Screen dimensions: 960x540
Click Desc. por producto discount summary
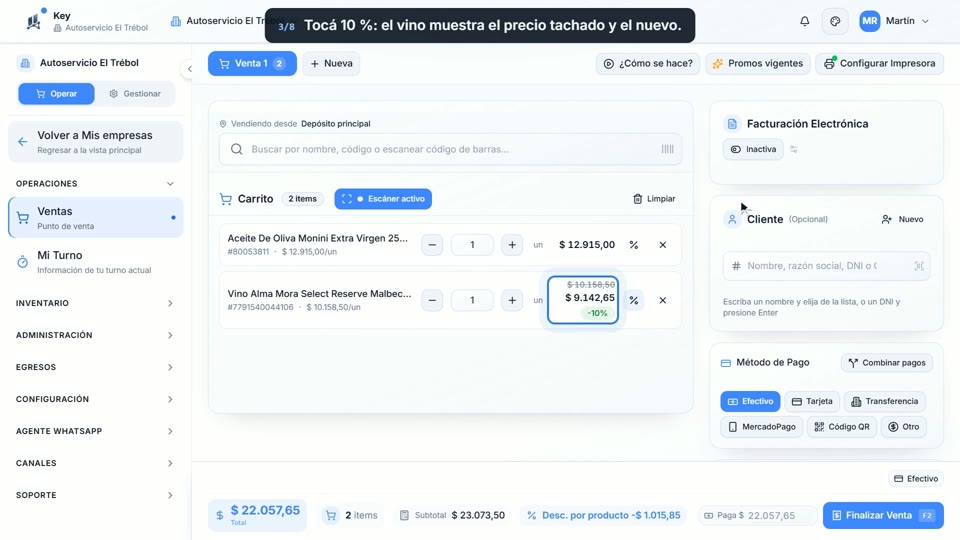point(604,516)
